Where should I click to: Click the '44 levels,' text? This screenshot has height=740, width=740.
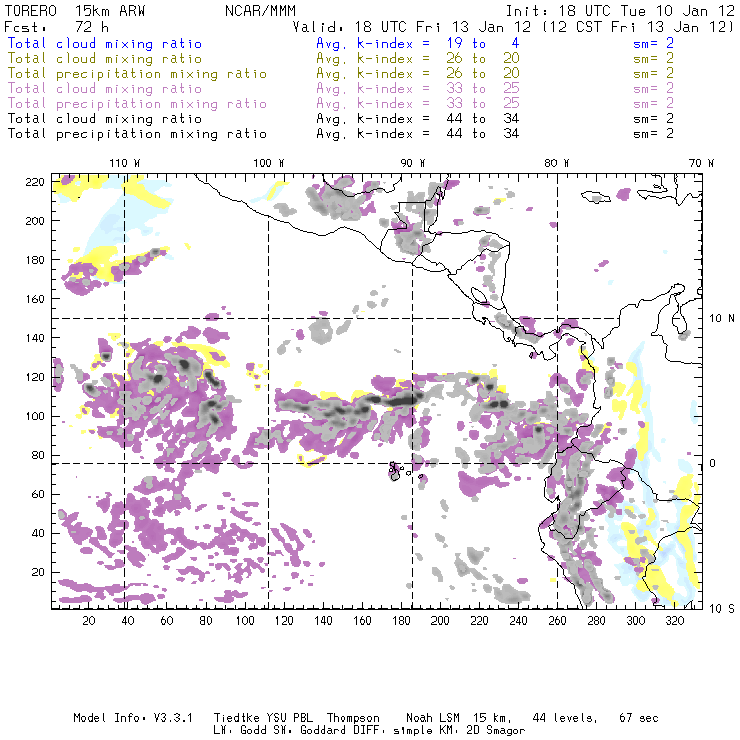(x=565, y=718)
